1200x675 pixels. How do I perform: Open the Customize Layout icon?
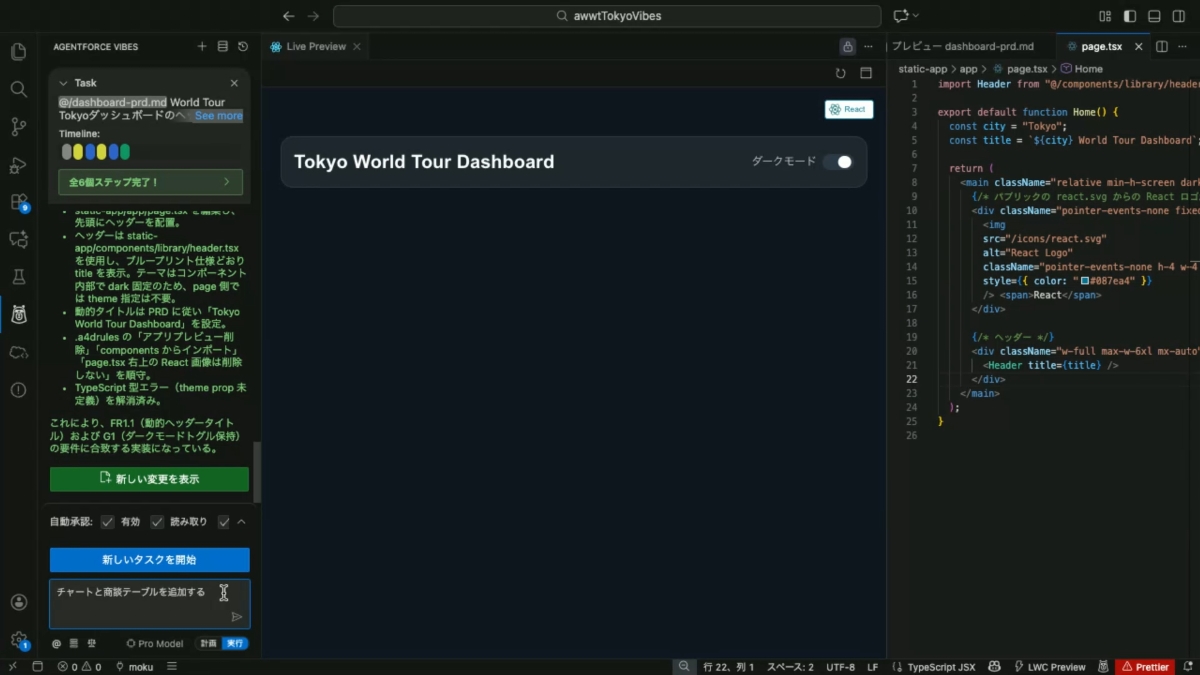(x=1105, y=16)
